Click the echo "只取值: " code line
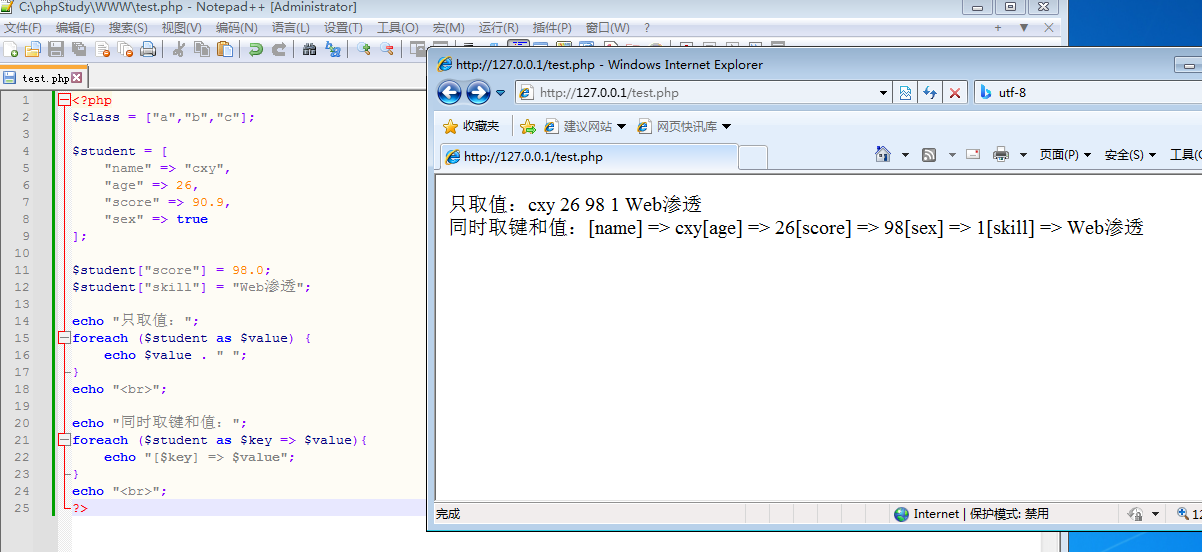The width and height of the screenshot is (1202, 552). [x=136, y=321]
